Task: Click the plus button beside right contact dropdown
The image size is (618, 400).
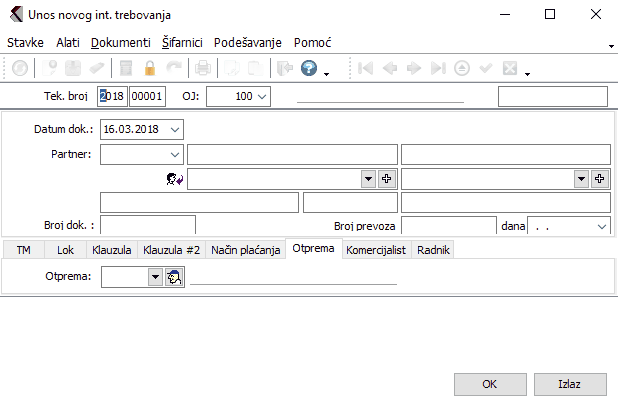Action: pyautogui.click(x=600, y=178)
